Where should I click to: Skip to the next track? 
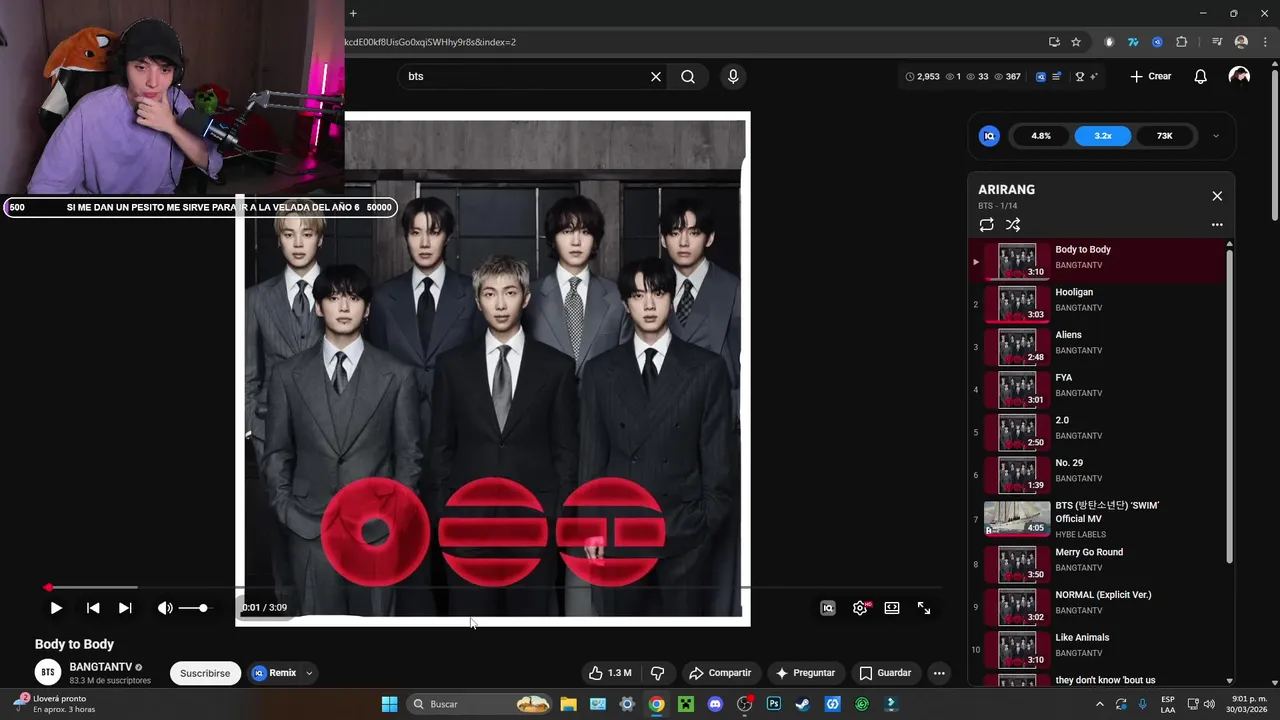pos(125,608)
